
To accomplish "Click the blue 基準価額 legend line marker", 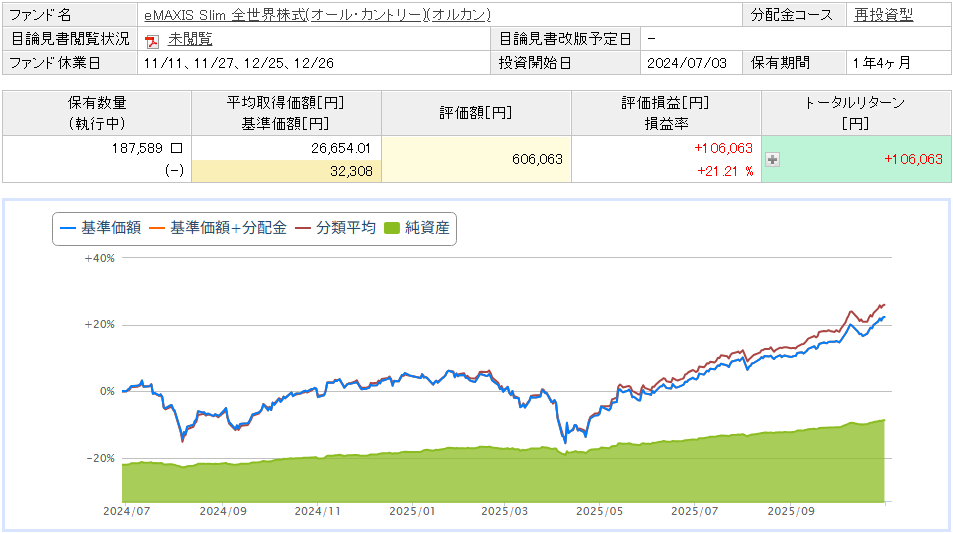I will (68, 228).
